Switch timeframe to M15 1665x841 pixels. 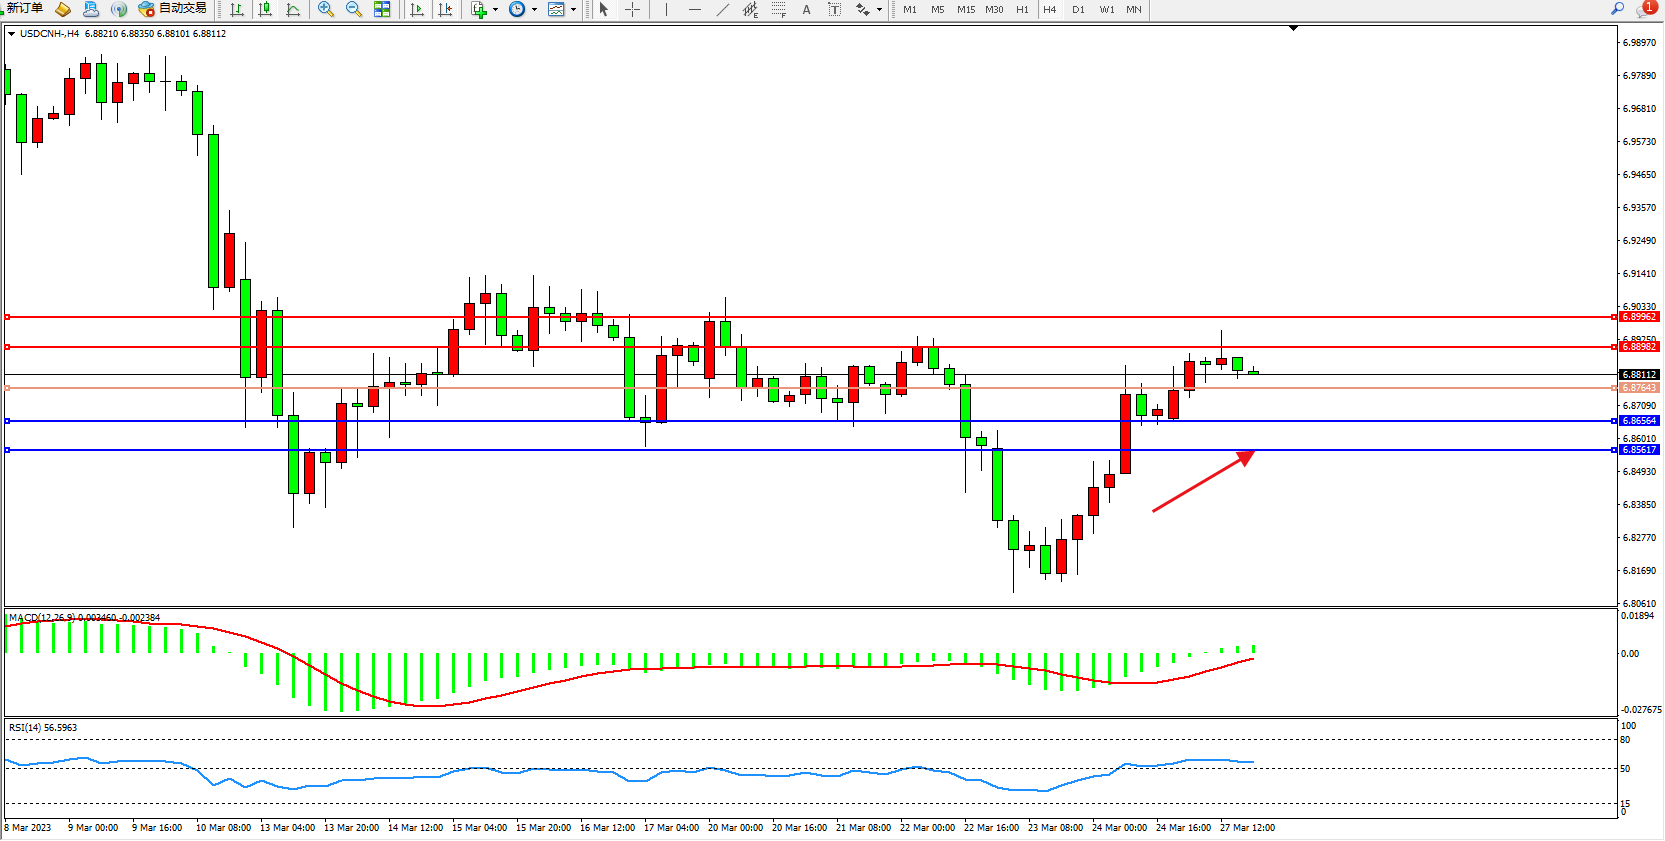965,9
